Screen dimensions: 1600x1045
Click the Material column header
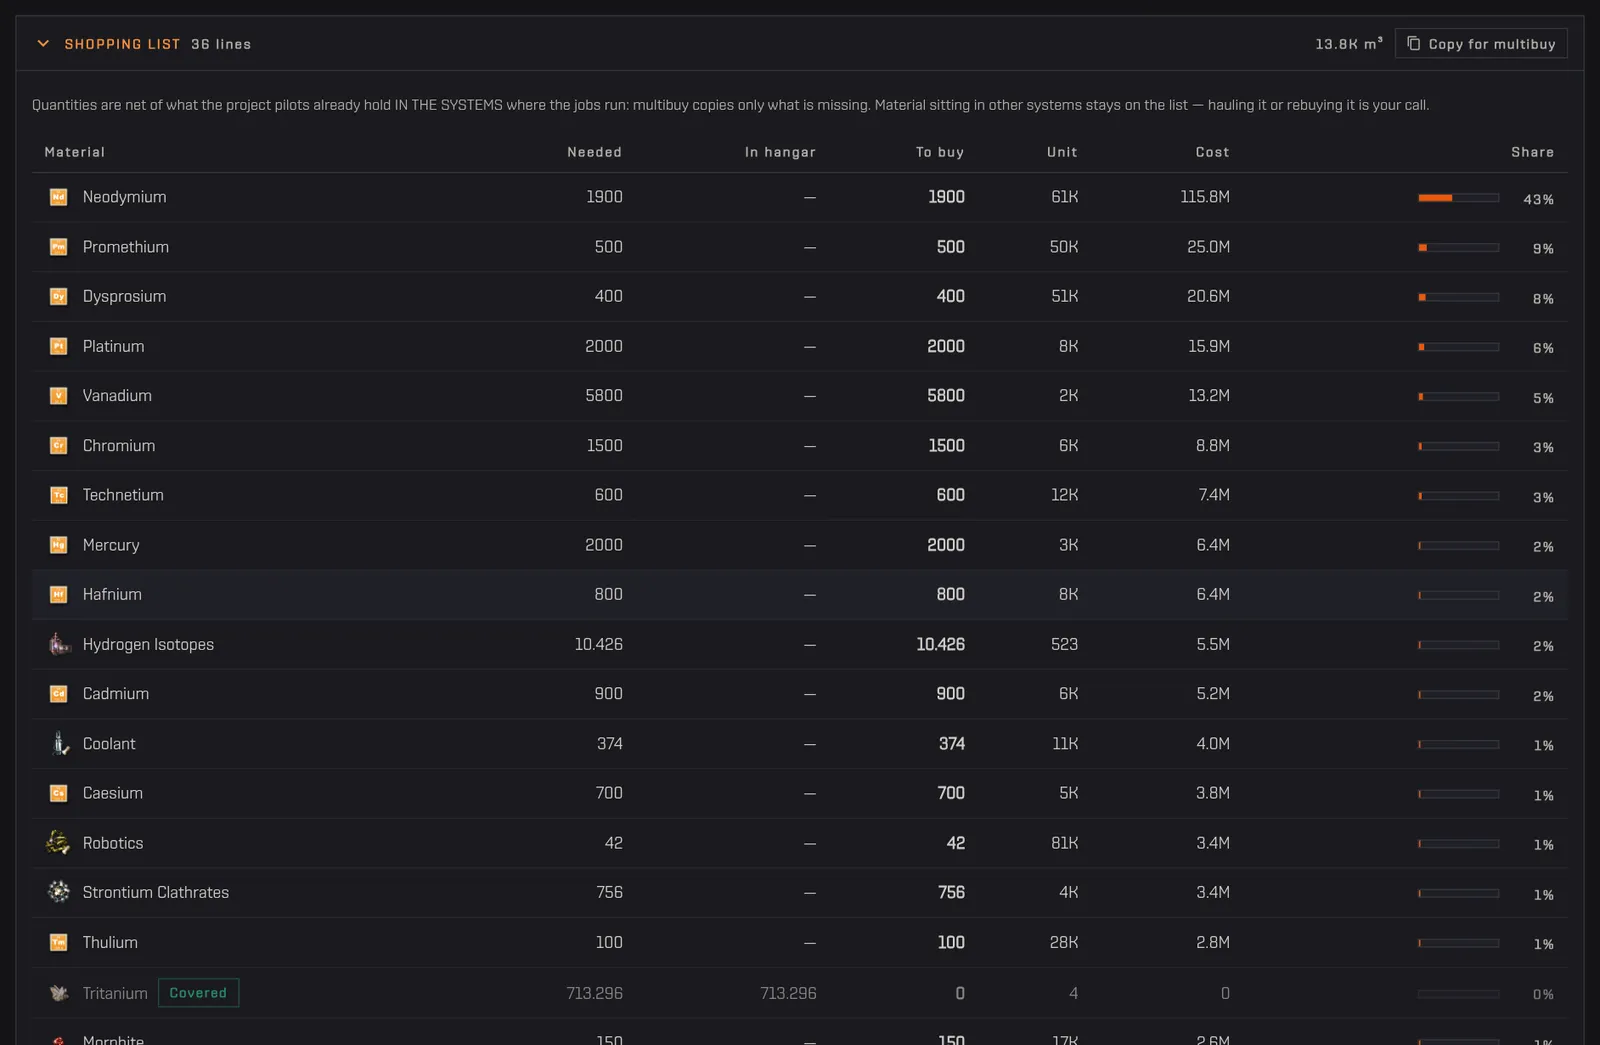pyautogui.click(x=75, y=152)
